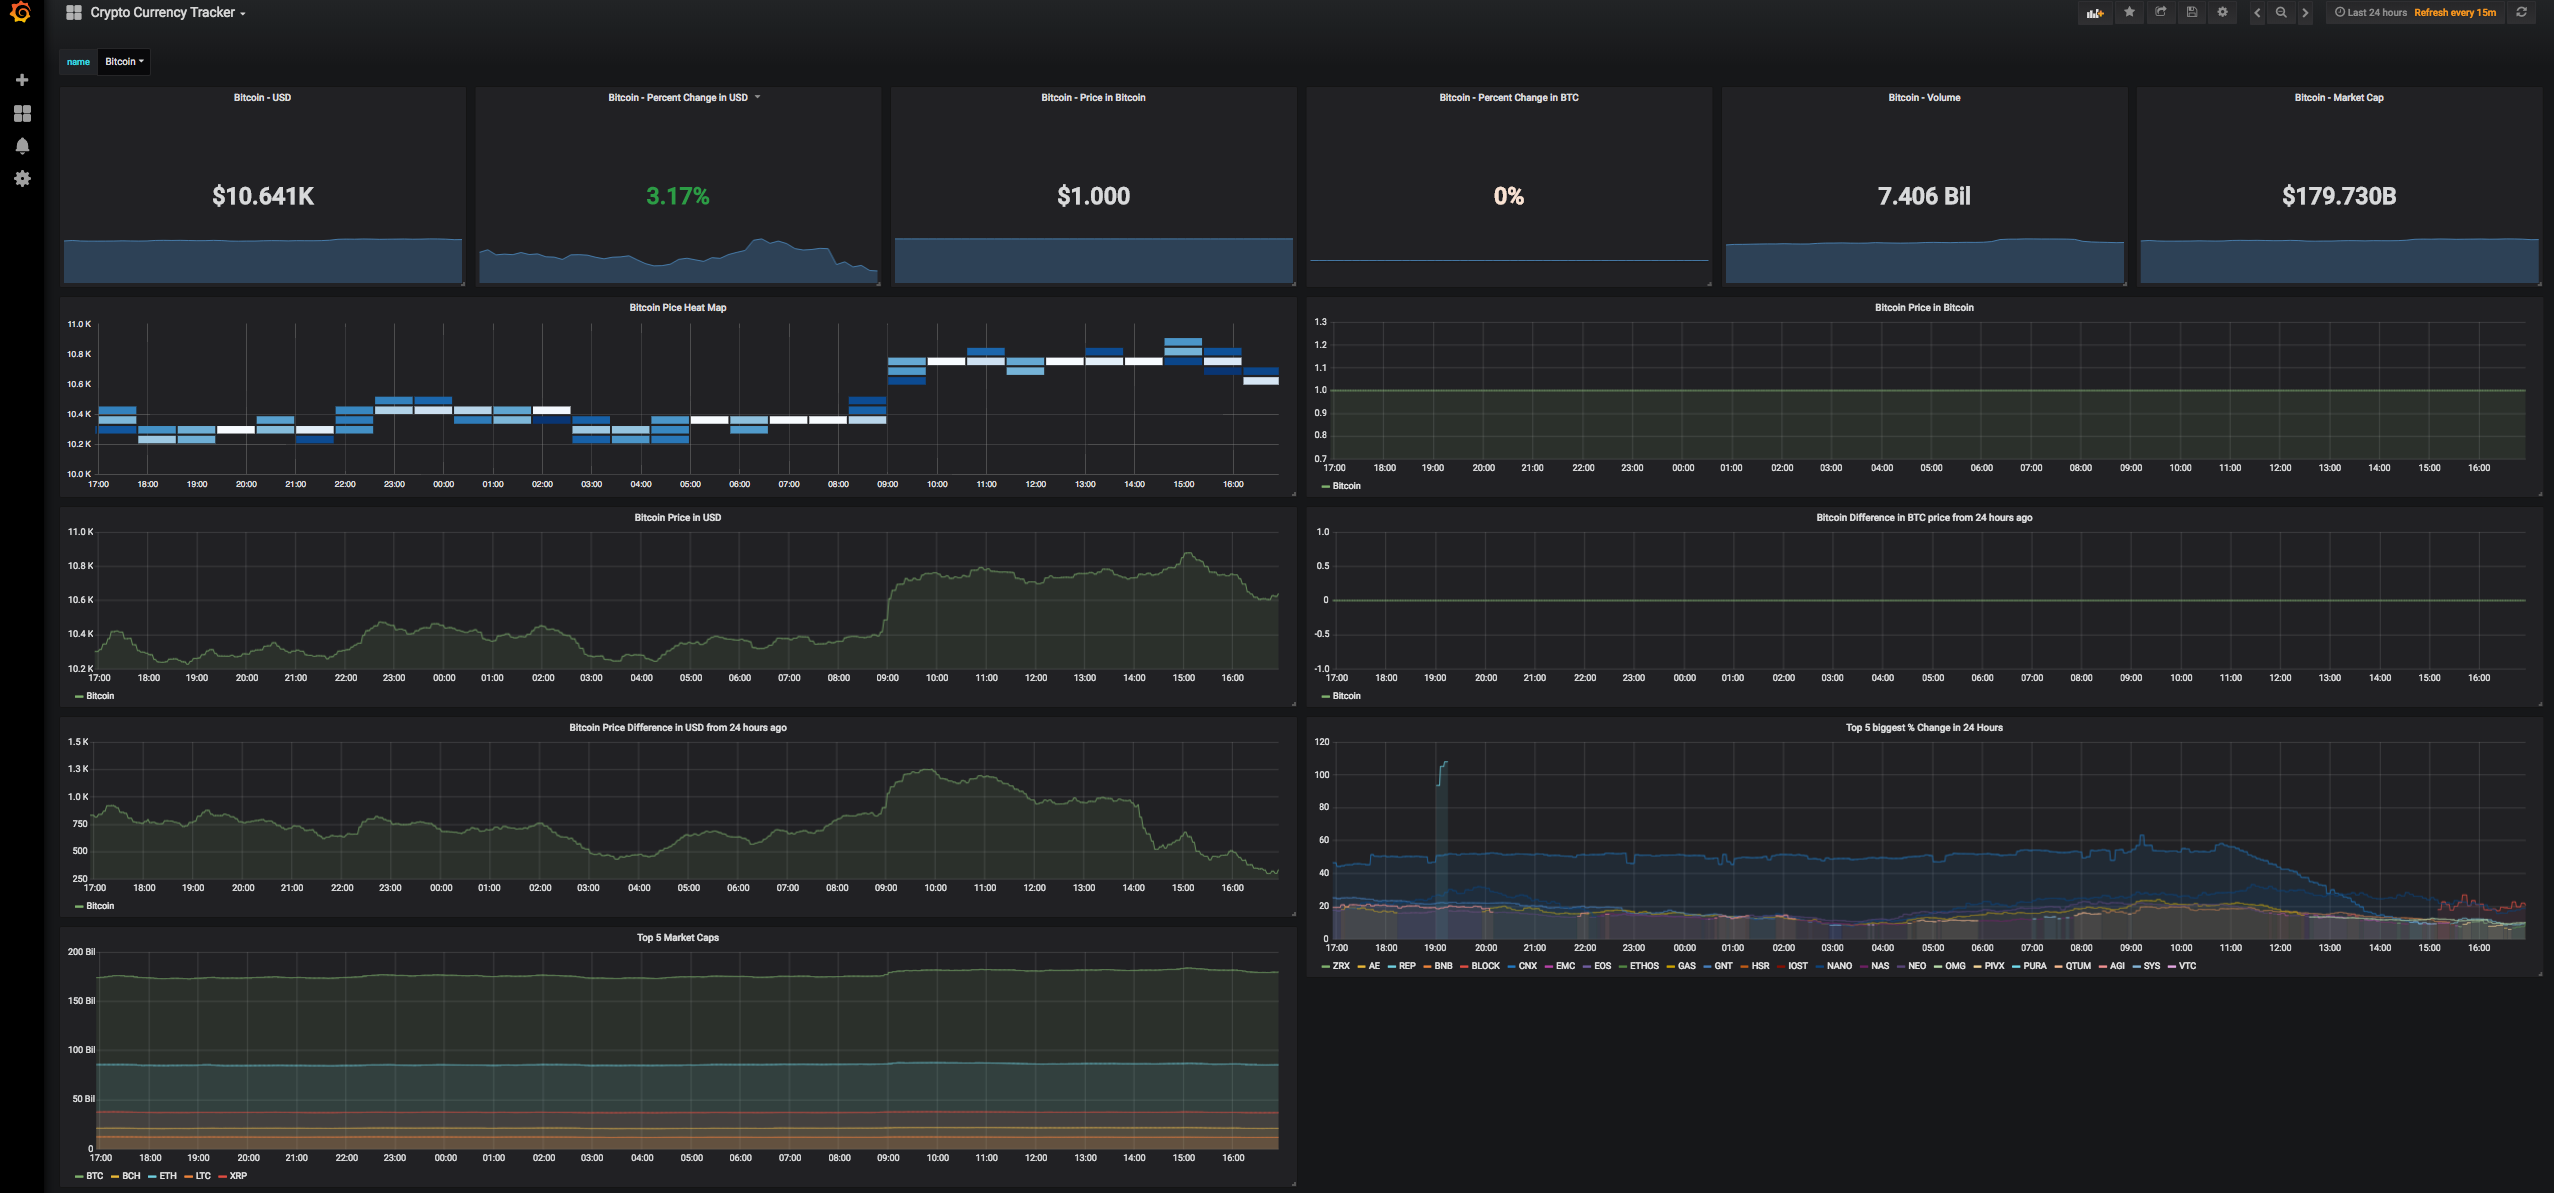Open the alerting bell in sidebar
This screenshot has width=2554, height=1193.
[22, 146]
